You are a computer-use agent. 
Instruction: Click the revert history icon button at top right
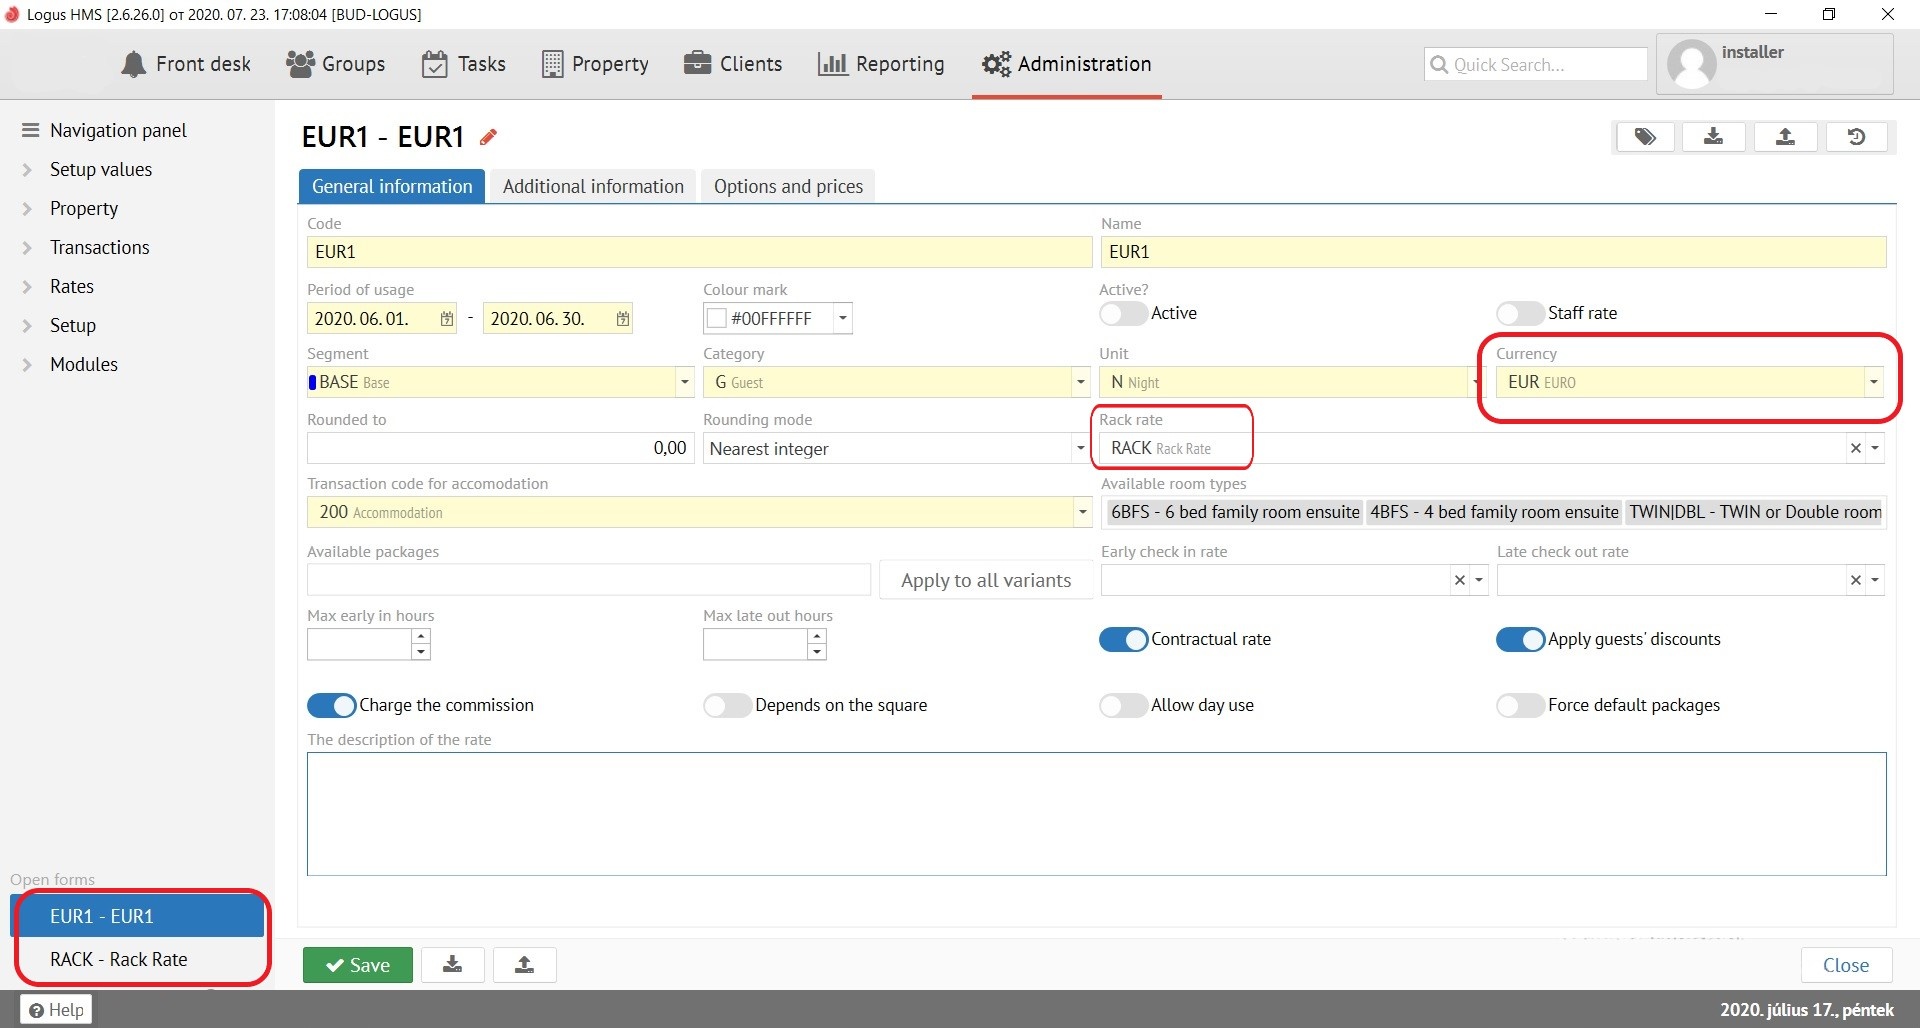pos(1856,137)
